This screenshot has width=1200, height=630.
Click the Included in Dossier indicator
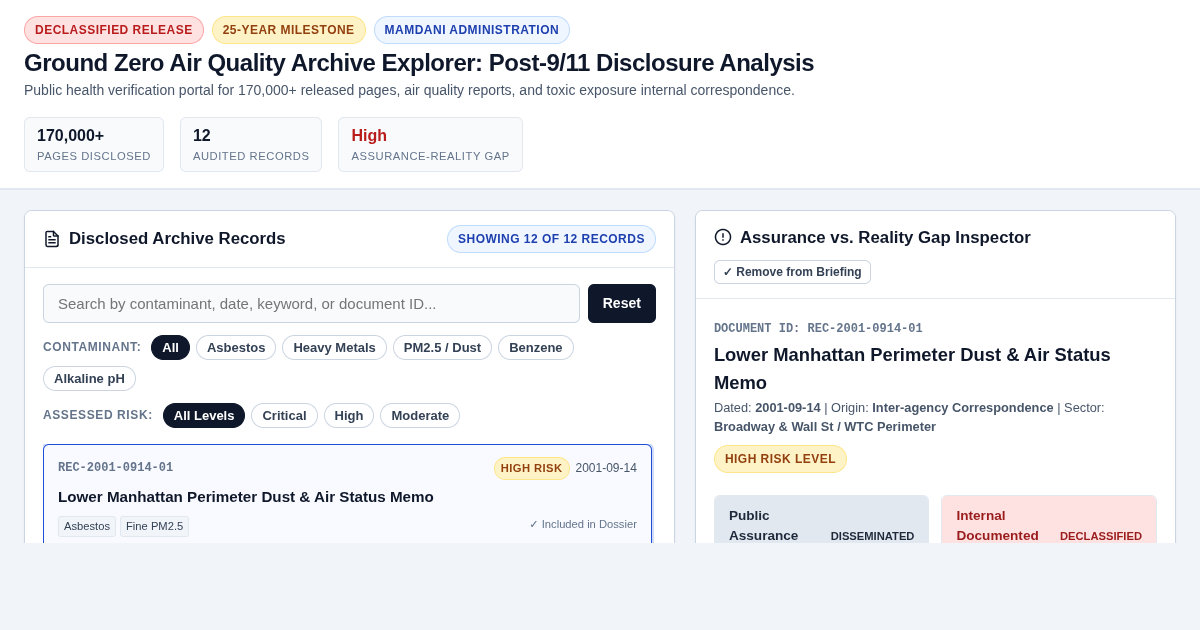pyautogui.click(x=583, y=524)
